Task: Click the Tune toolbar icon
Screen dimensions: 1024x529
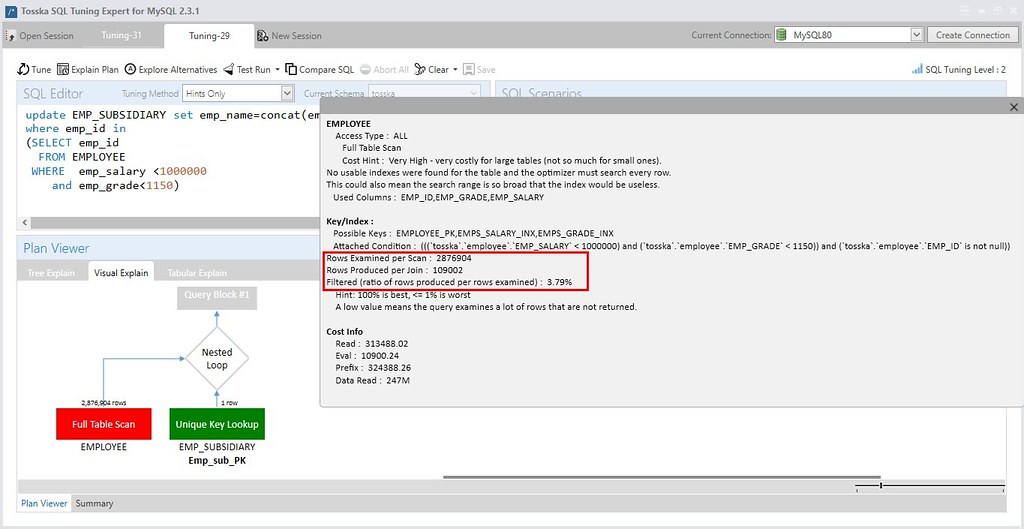Action: pos(24,70)
